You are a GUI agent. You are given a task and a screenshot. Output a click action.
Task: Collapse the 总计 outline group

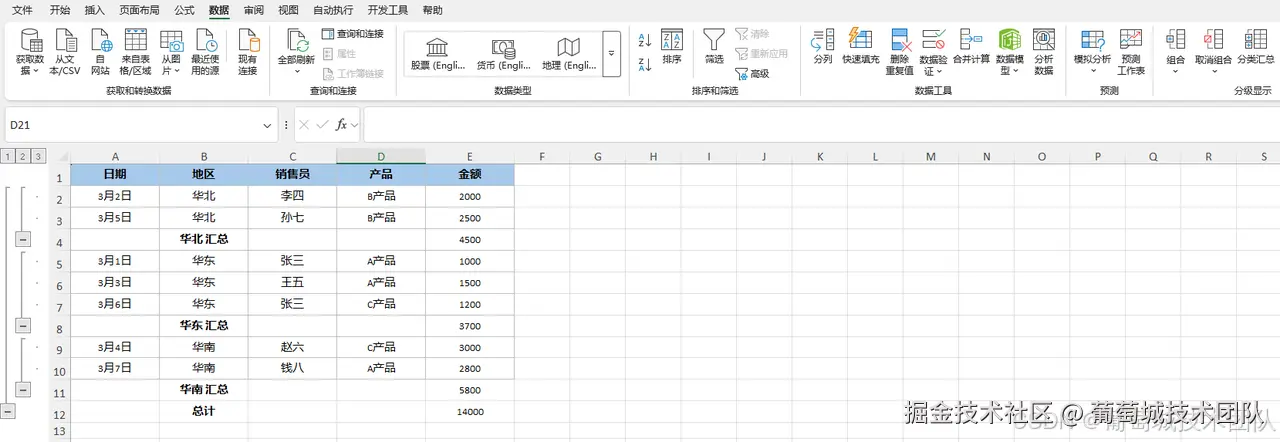coord(8,411)
